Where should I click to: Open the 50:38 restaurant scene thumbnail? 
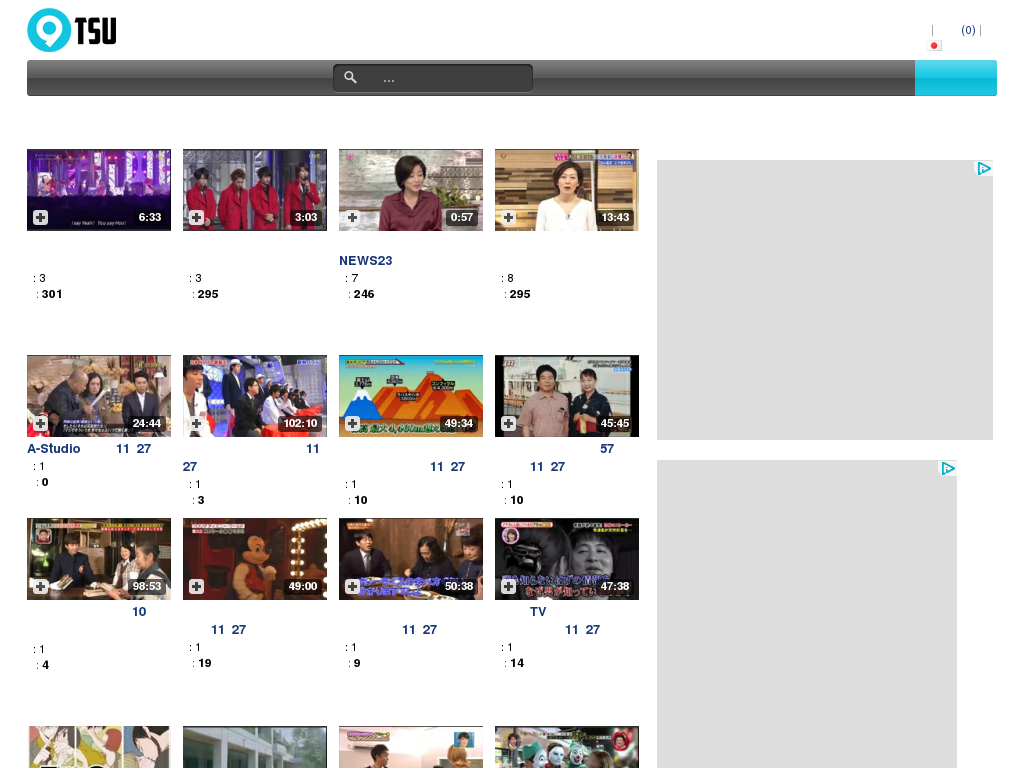coord(411,559)
